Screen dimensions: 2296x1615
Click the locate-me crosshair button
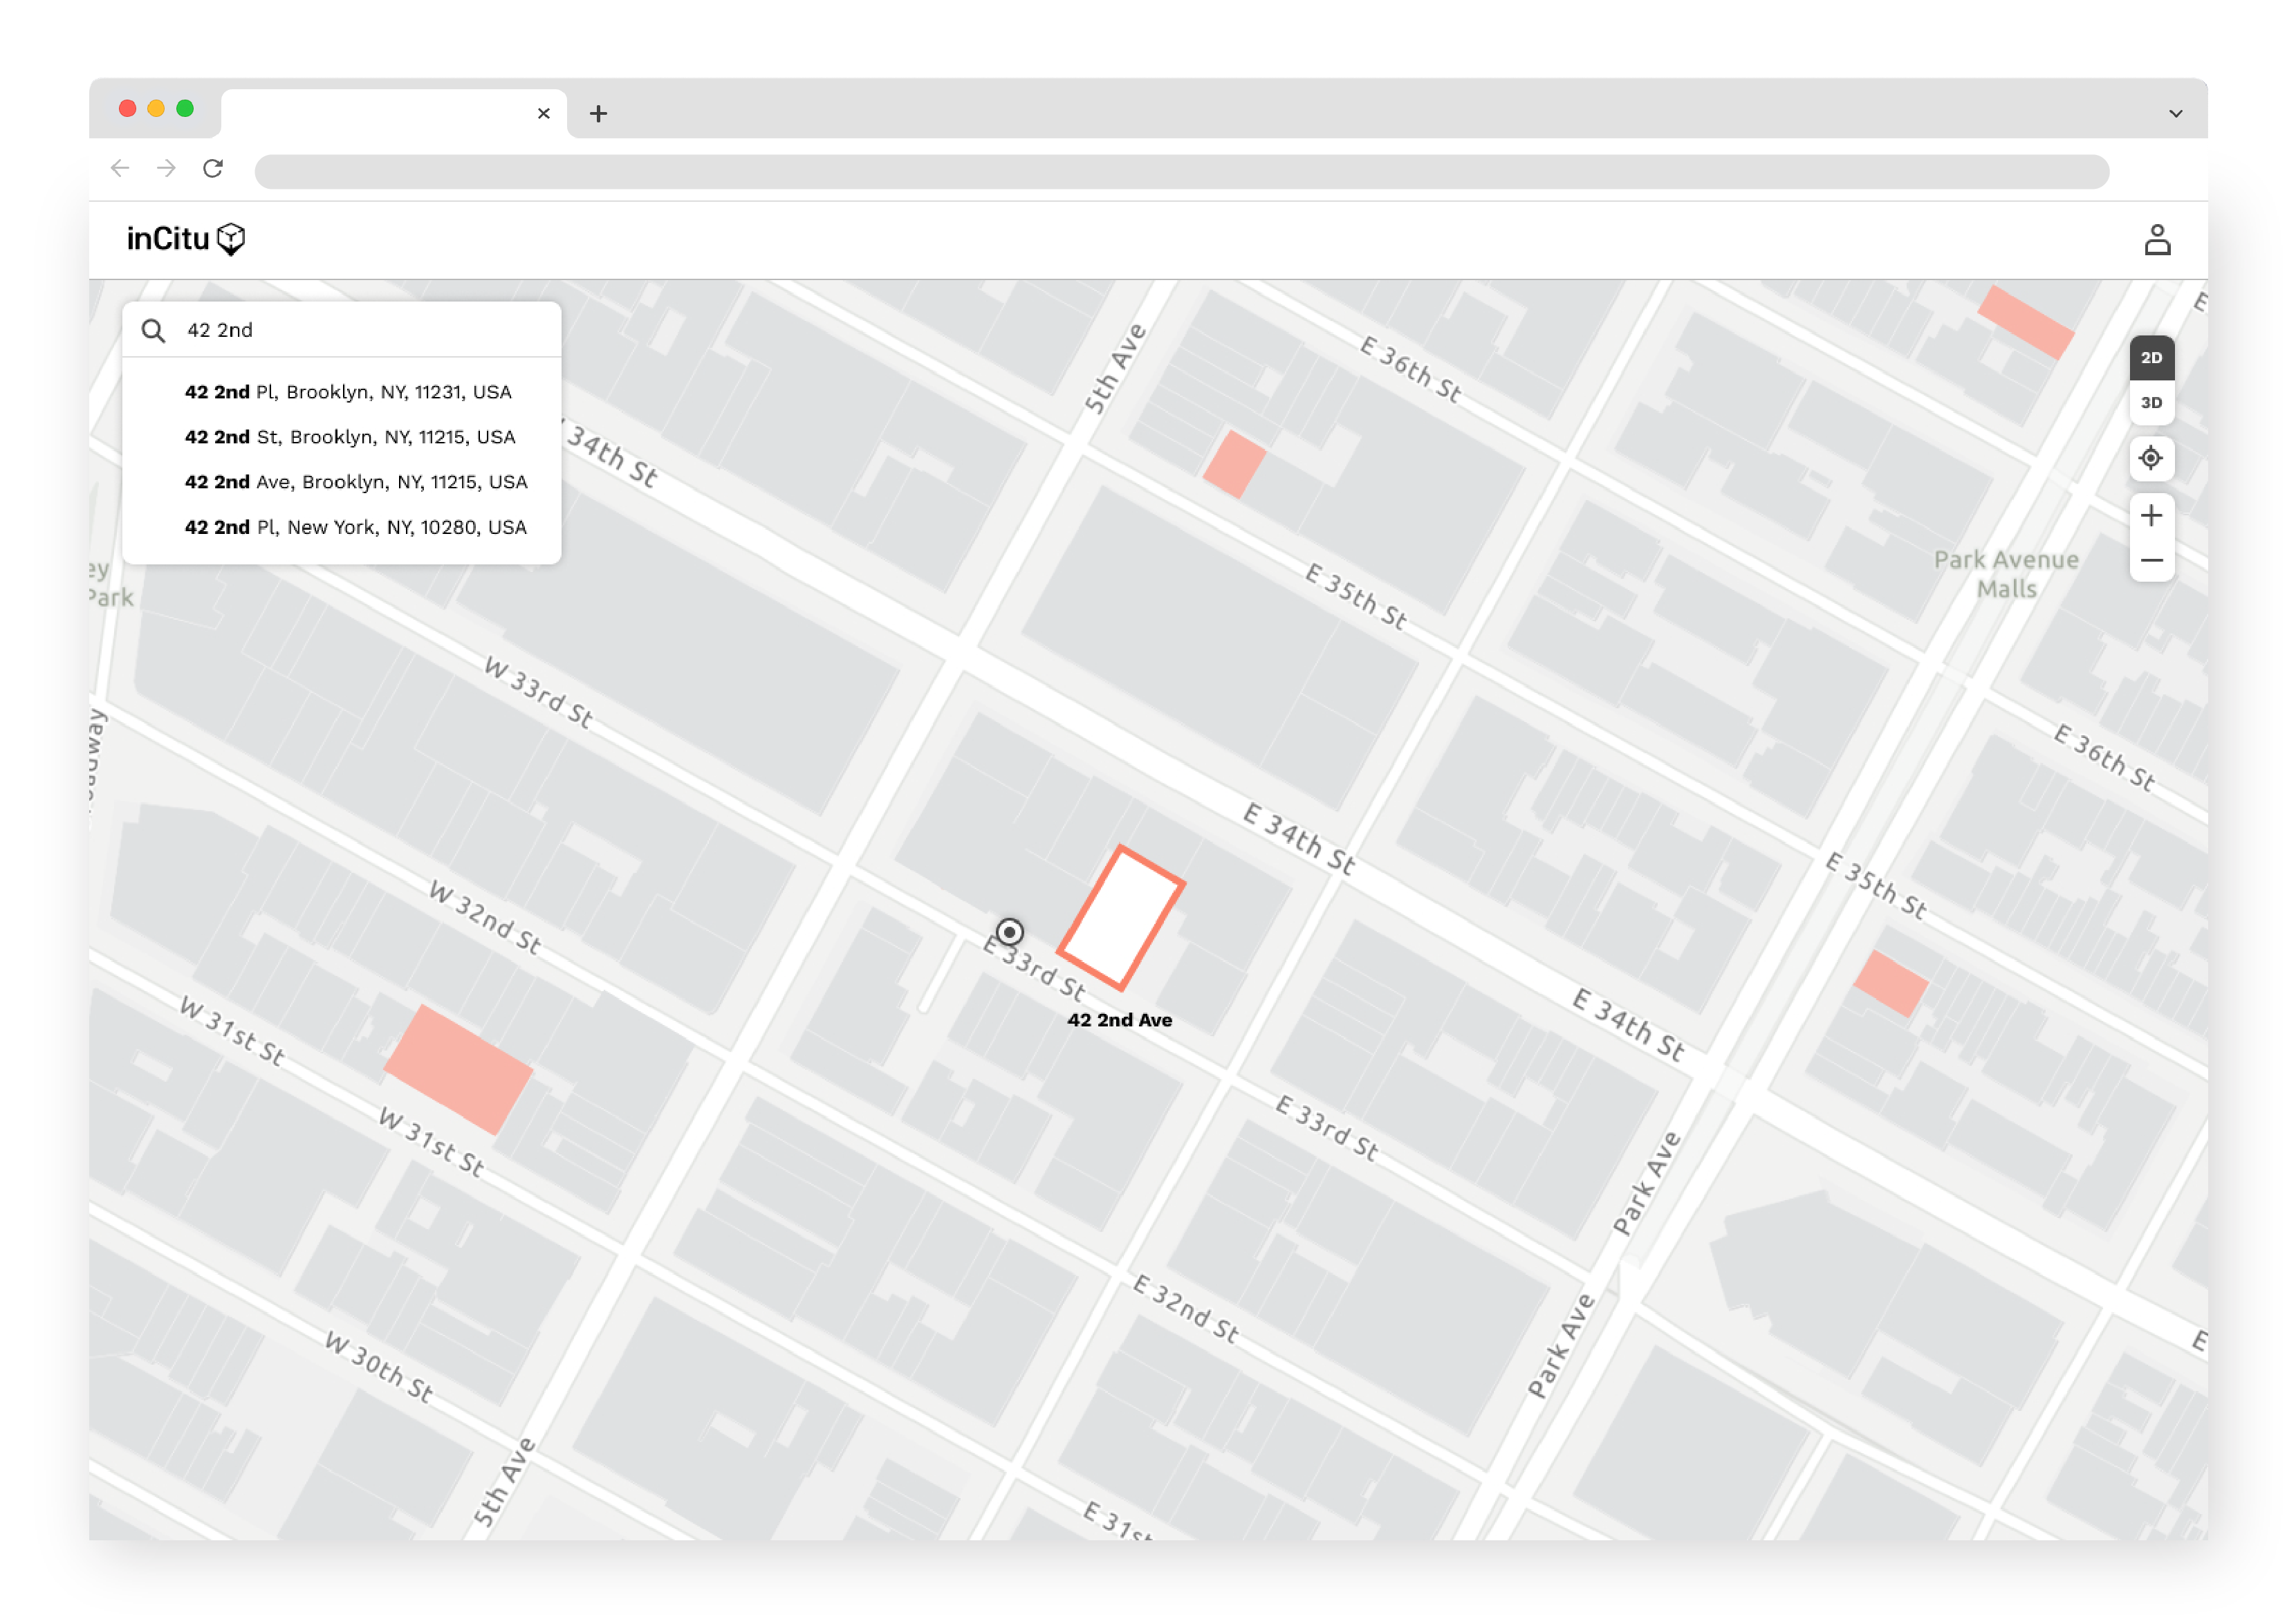(2150, 458)
